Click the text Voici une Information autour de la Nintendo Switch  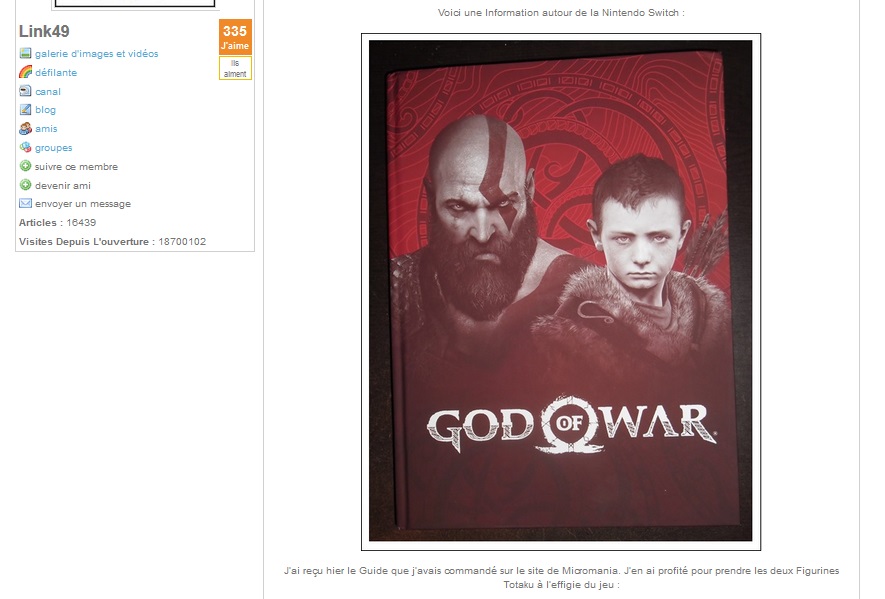coord(561,12)
